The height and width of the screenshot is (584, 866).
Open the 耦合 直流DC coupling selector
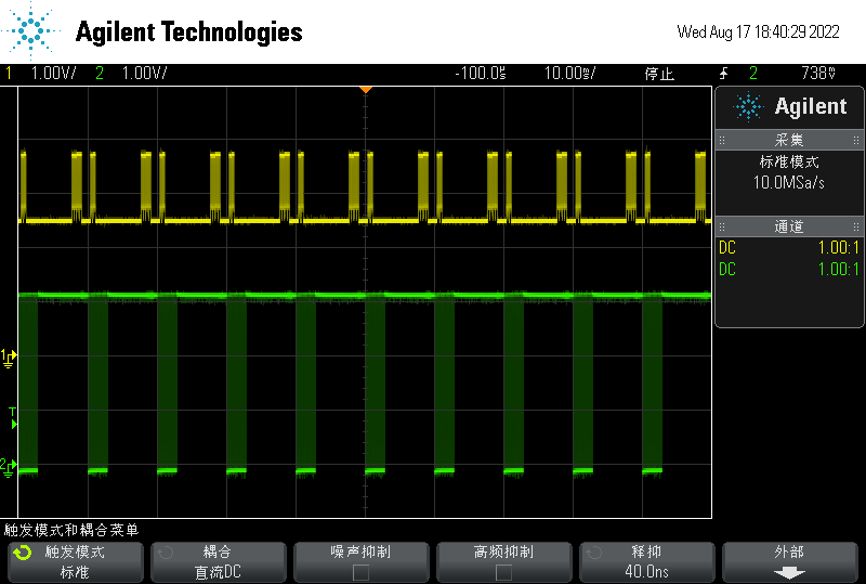point(217,562)
